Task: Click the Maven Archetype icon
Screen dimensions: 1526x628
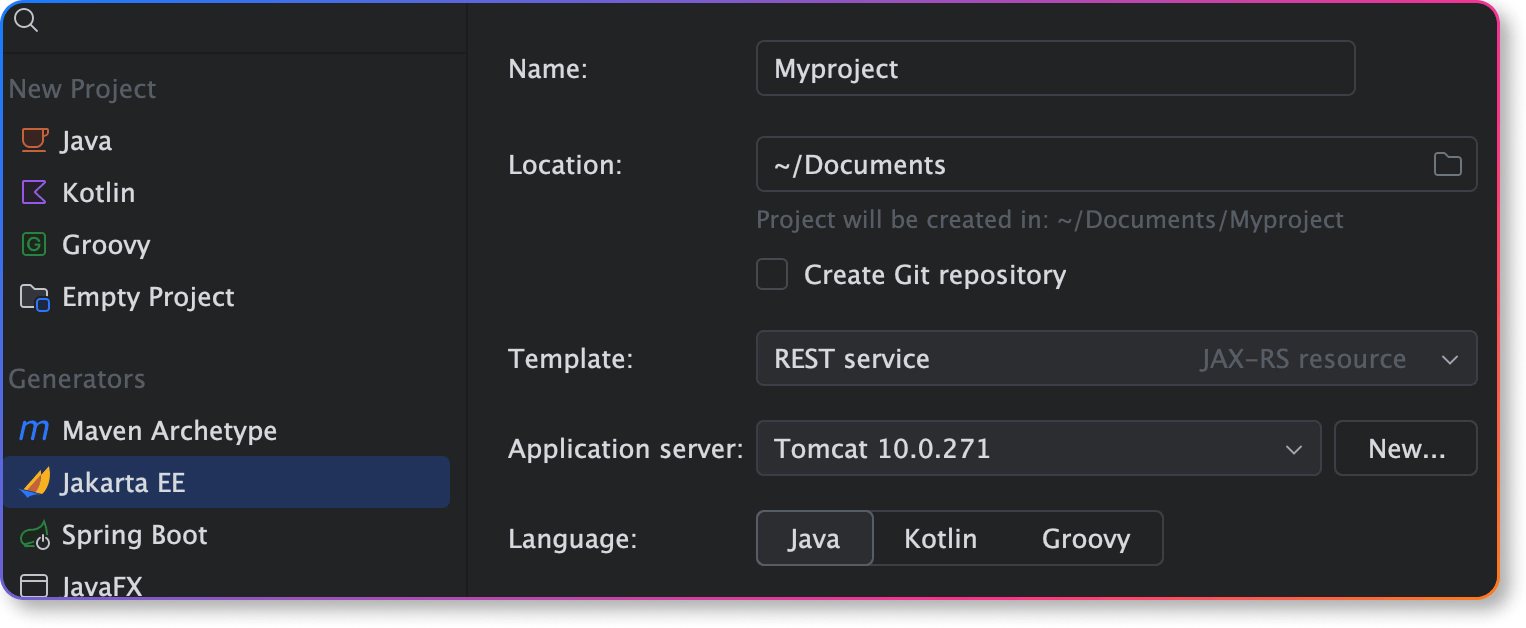Action: [35, 431]
